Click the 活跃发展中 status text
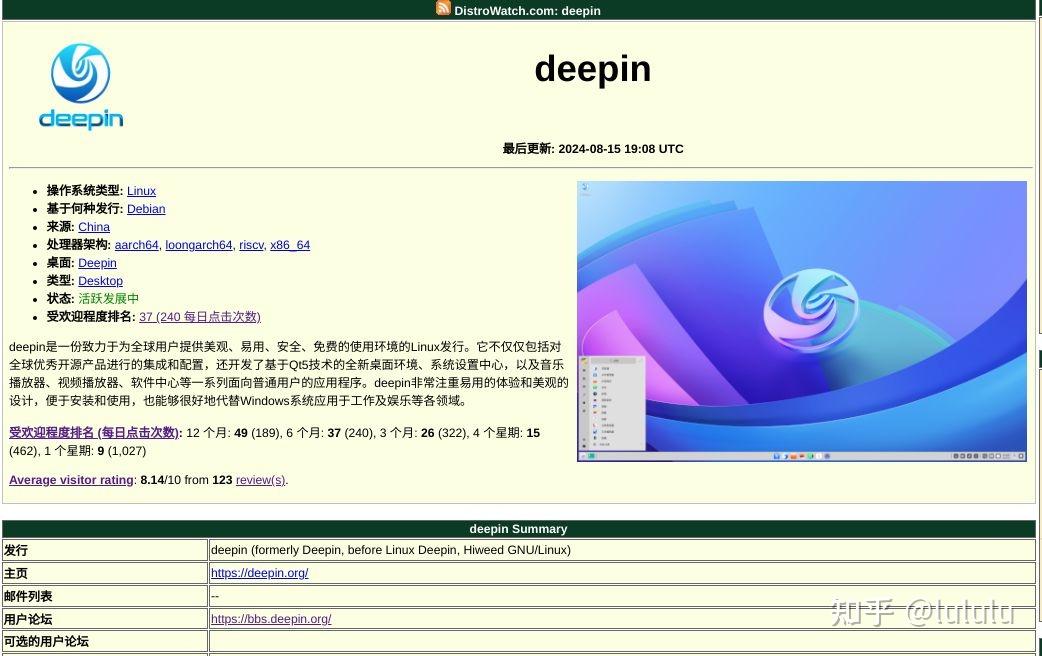 pyautogui.click(x=108, y=298)
